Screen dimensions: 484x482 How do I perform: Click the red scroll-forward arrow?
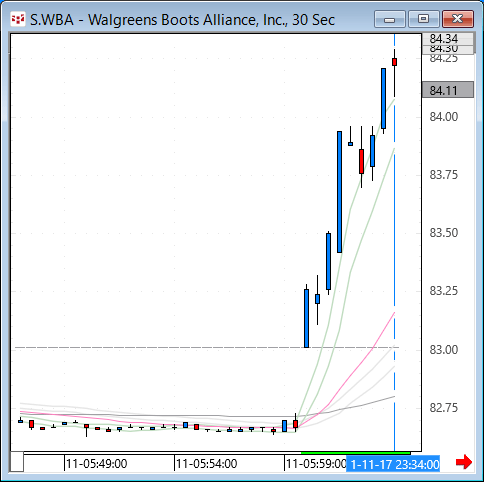464,462
